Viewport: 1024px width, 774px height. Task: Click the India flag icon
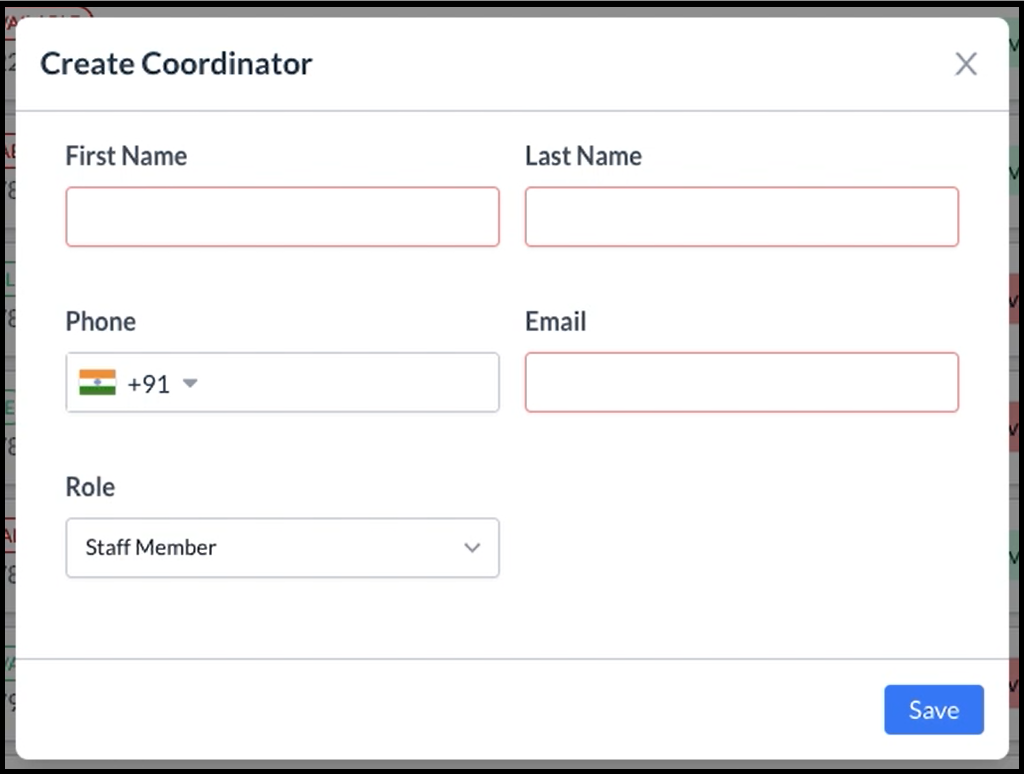(x=95, y=383)
